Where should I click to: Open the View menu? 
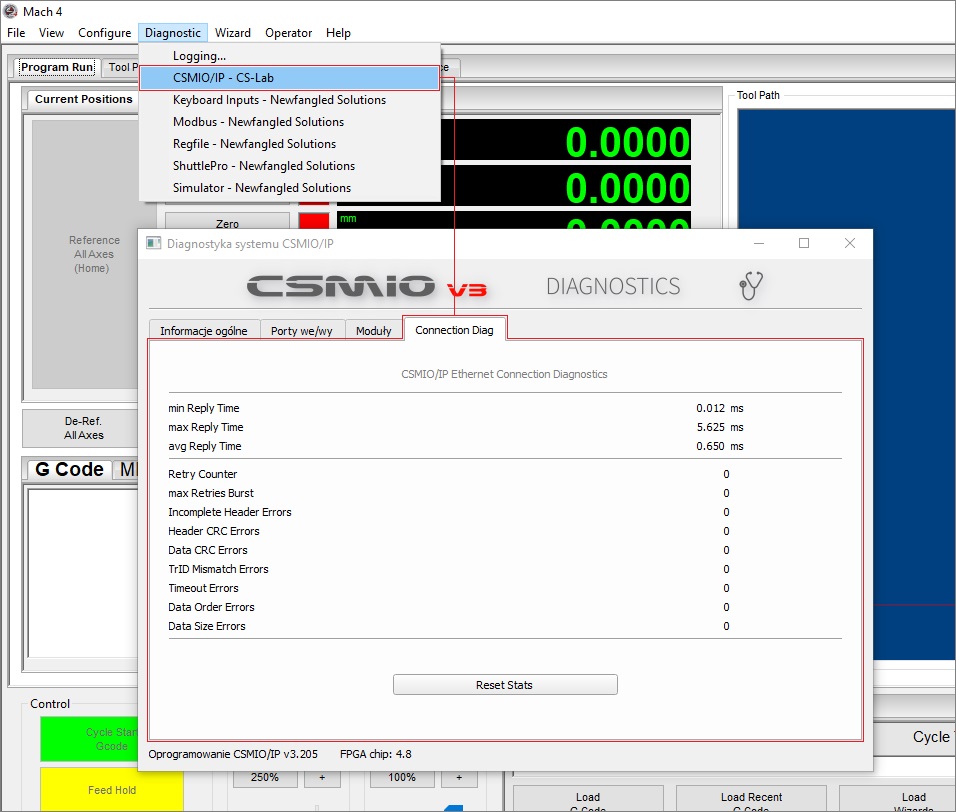[51, 33]
